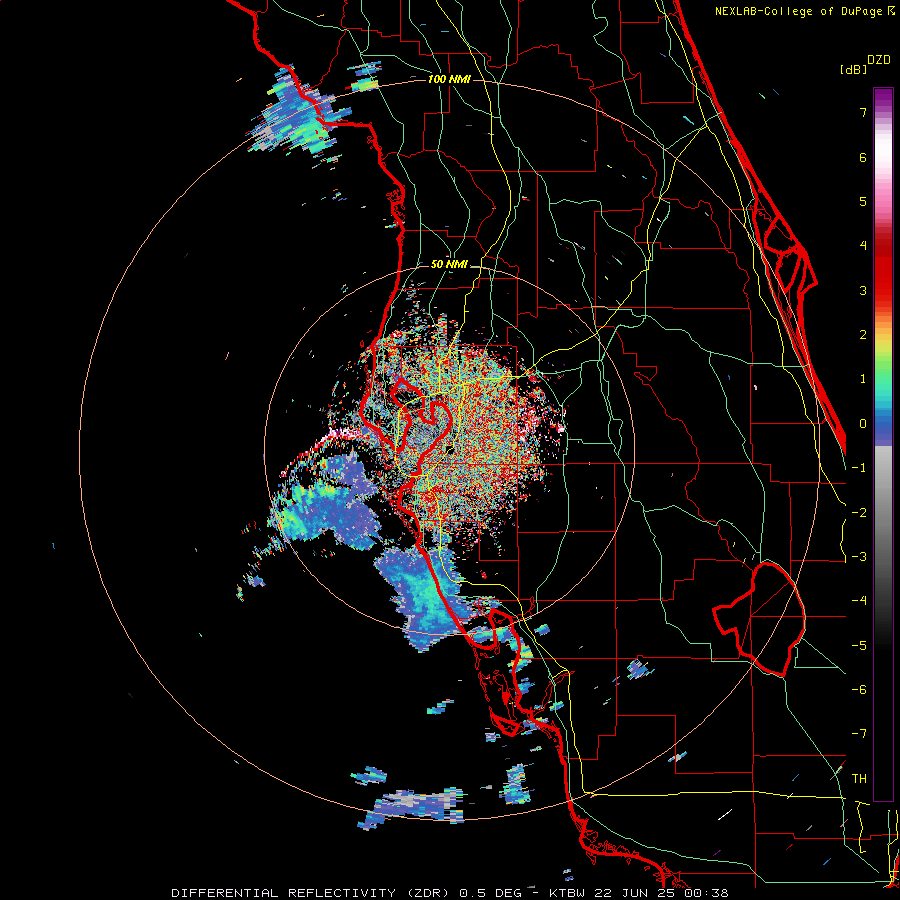The image size is (900, 900).
Task: Click the 6 value on color scale
Action: 863,157
